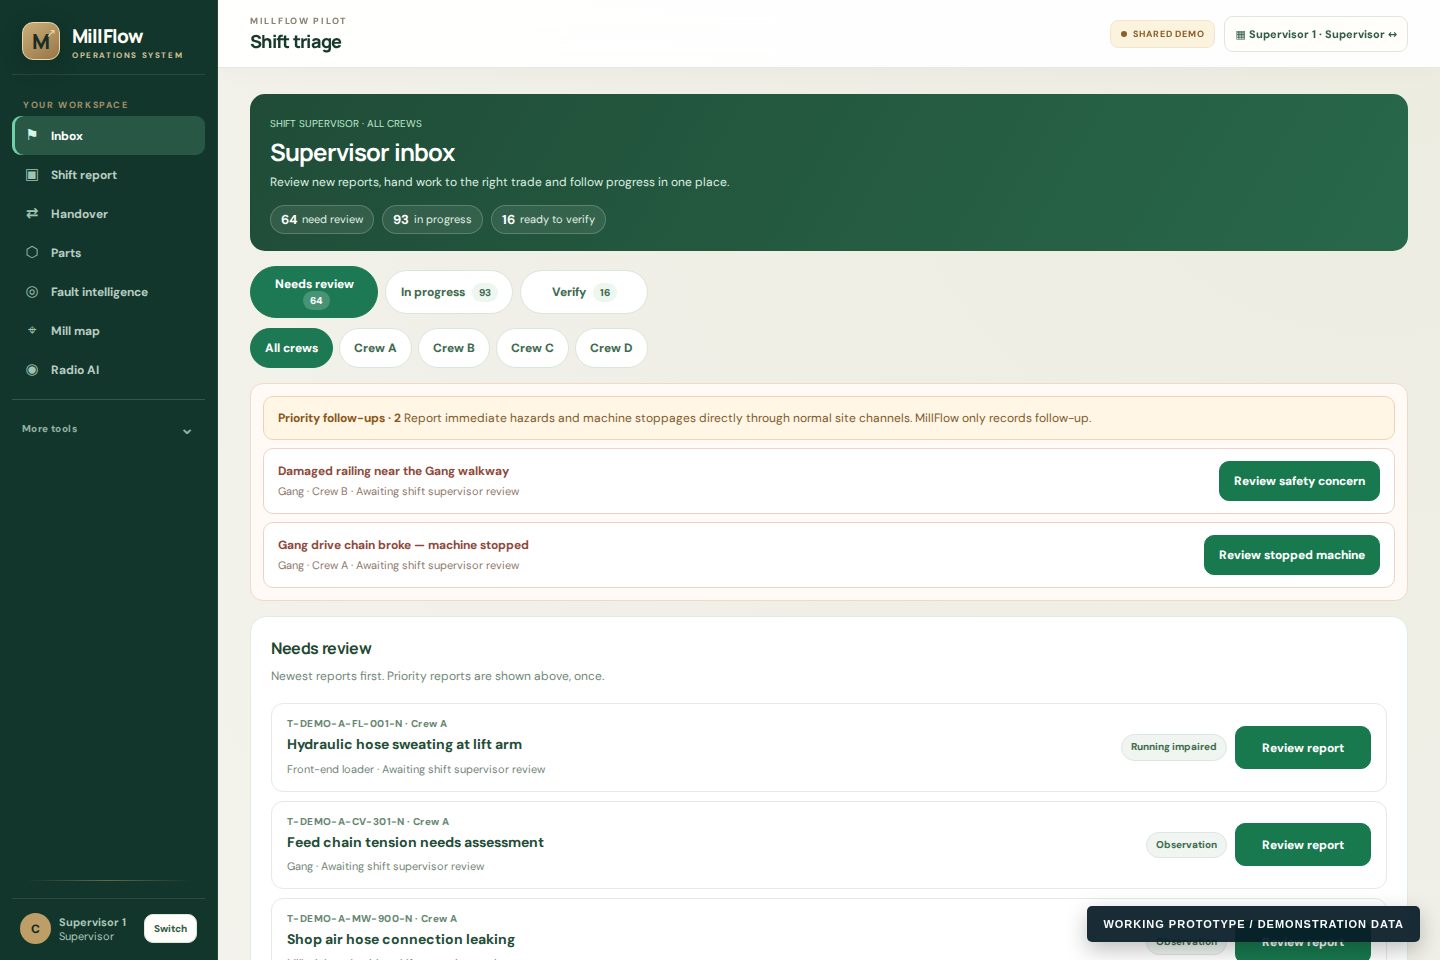Open the Supervisor 1 role switcher
Screen dimensions: 1440x960
tap(1315, 34)
